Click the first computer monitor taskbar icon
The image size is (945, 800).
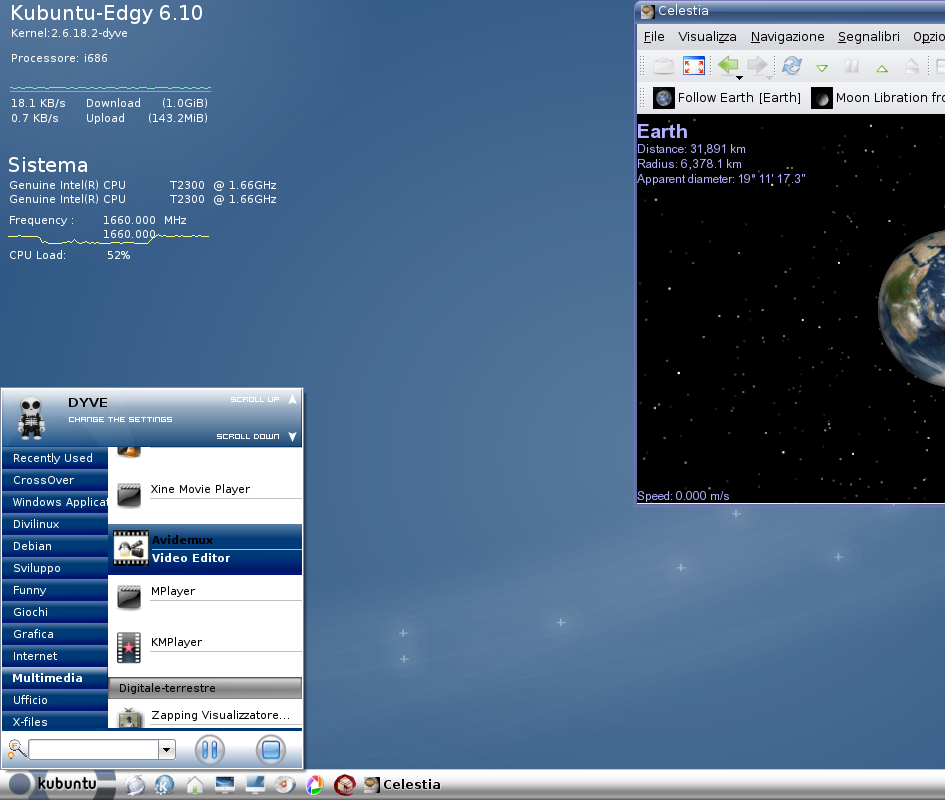pyautogui.click(x=225, y=784)
